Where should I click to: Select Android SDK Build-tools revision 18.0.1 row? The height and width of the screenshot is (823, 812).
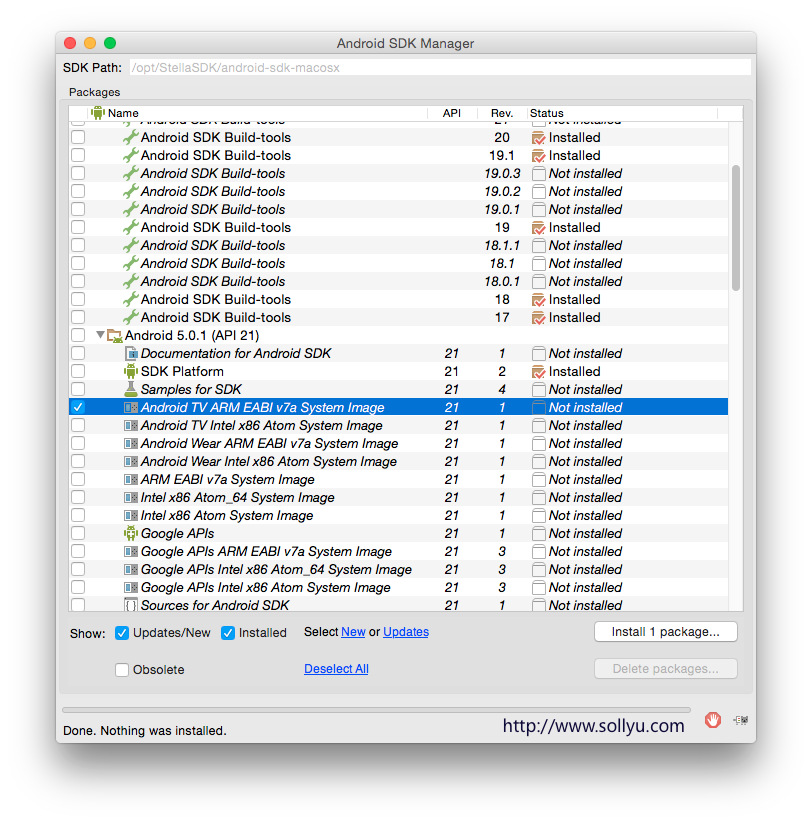coord(398,281)
